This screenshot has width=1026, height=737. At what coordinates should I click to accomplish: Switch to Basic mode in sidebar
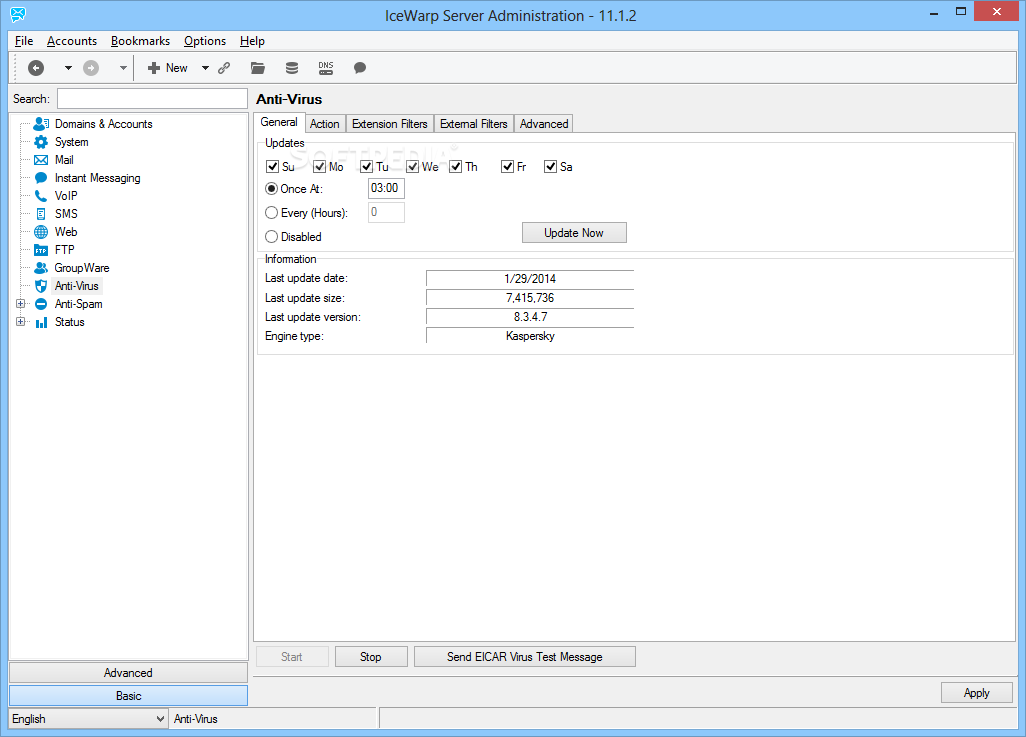(128, 696)
